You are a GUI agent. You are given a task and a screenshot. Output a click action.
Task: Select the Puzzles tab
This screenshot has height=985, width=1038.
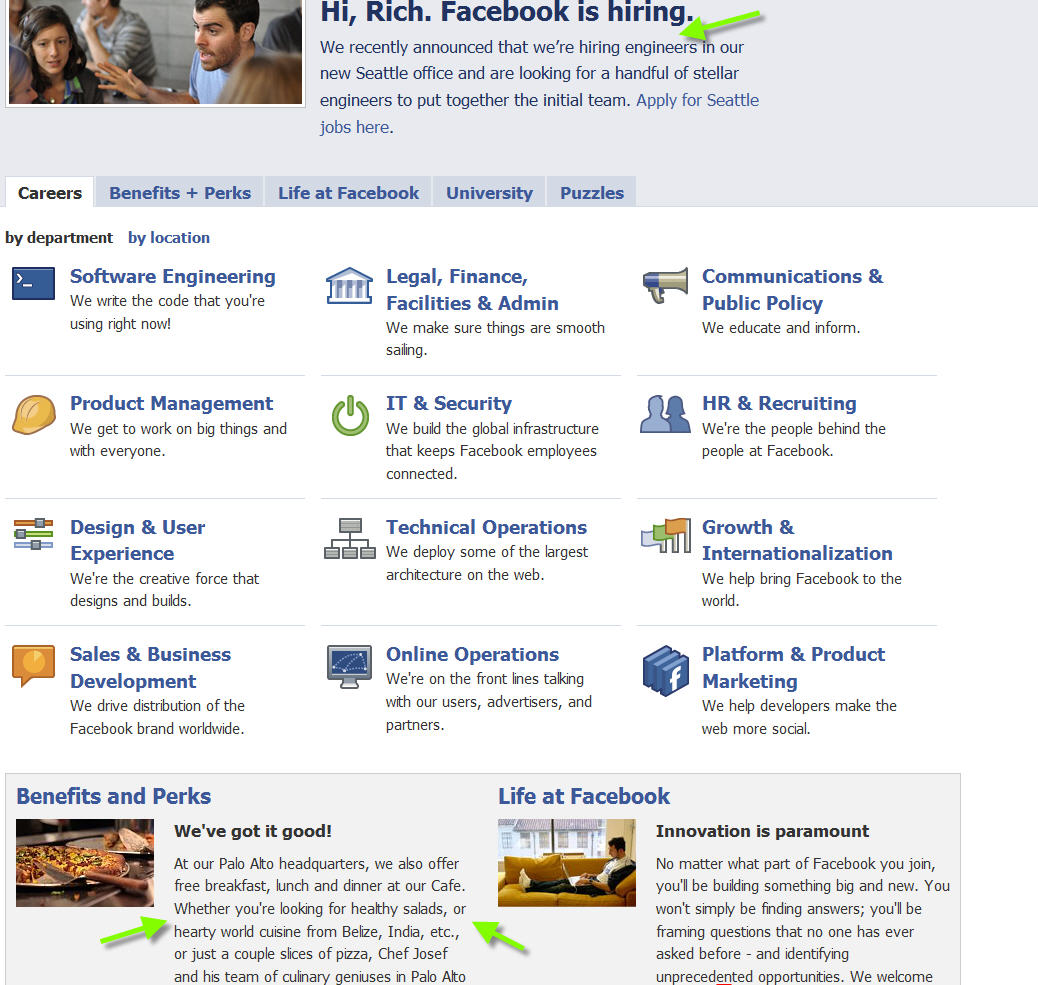click(x=592, y=193)
